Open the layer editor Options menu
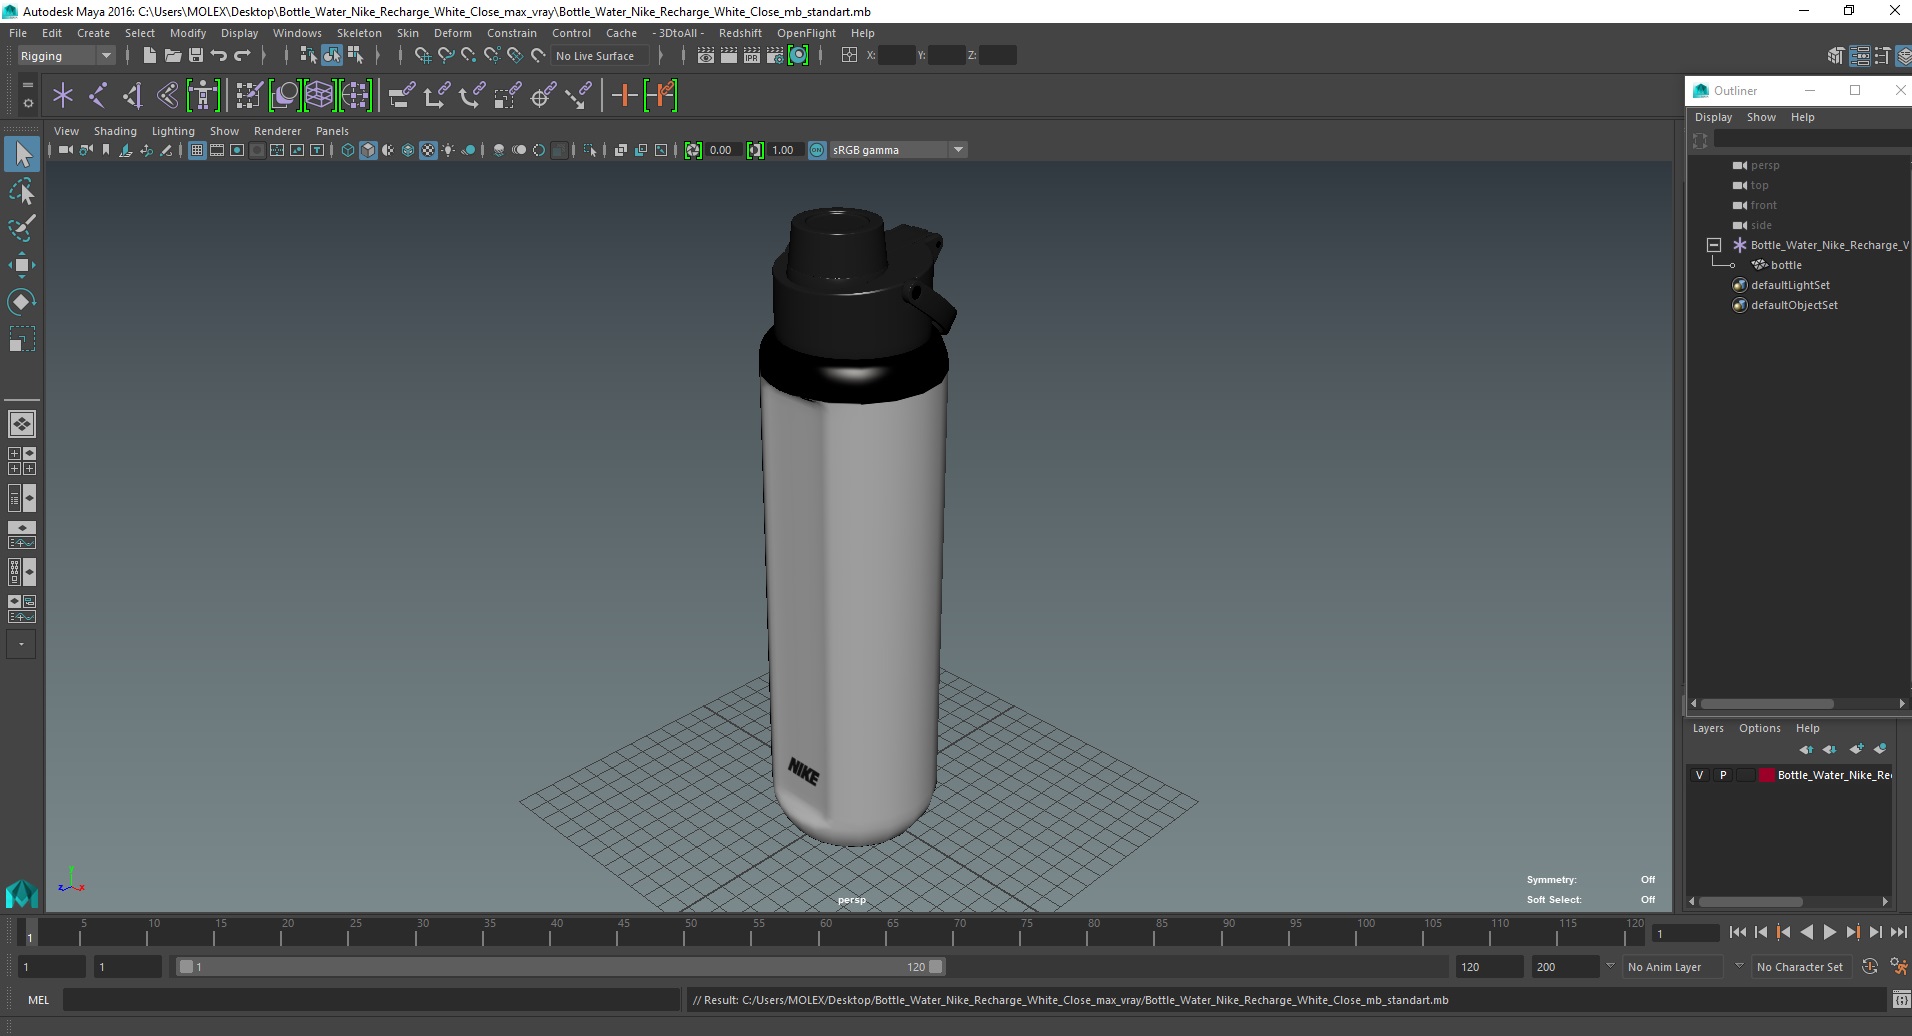The image size is (1912, 1036). [1759, 728]
